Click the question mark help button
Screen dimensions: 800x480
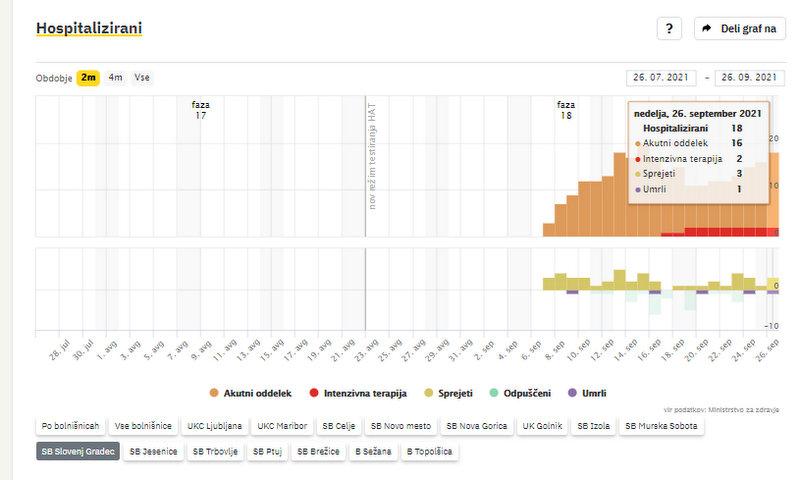click(x=669, y=28)
